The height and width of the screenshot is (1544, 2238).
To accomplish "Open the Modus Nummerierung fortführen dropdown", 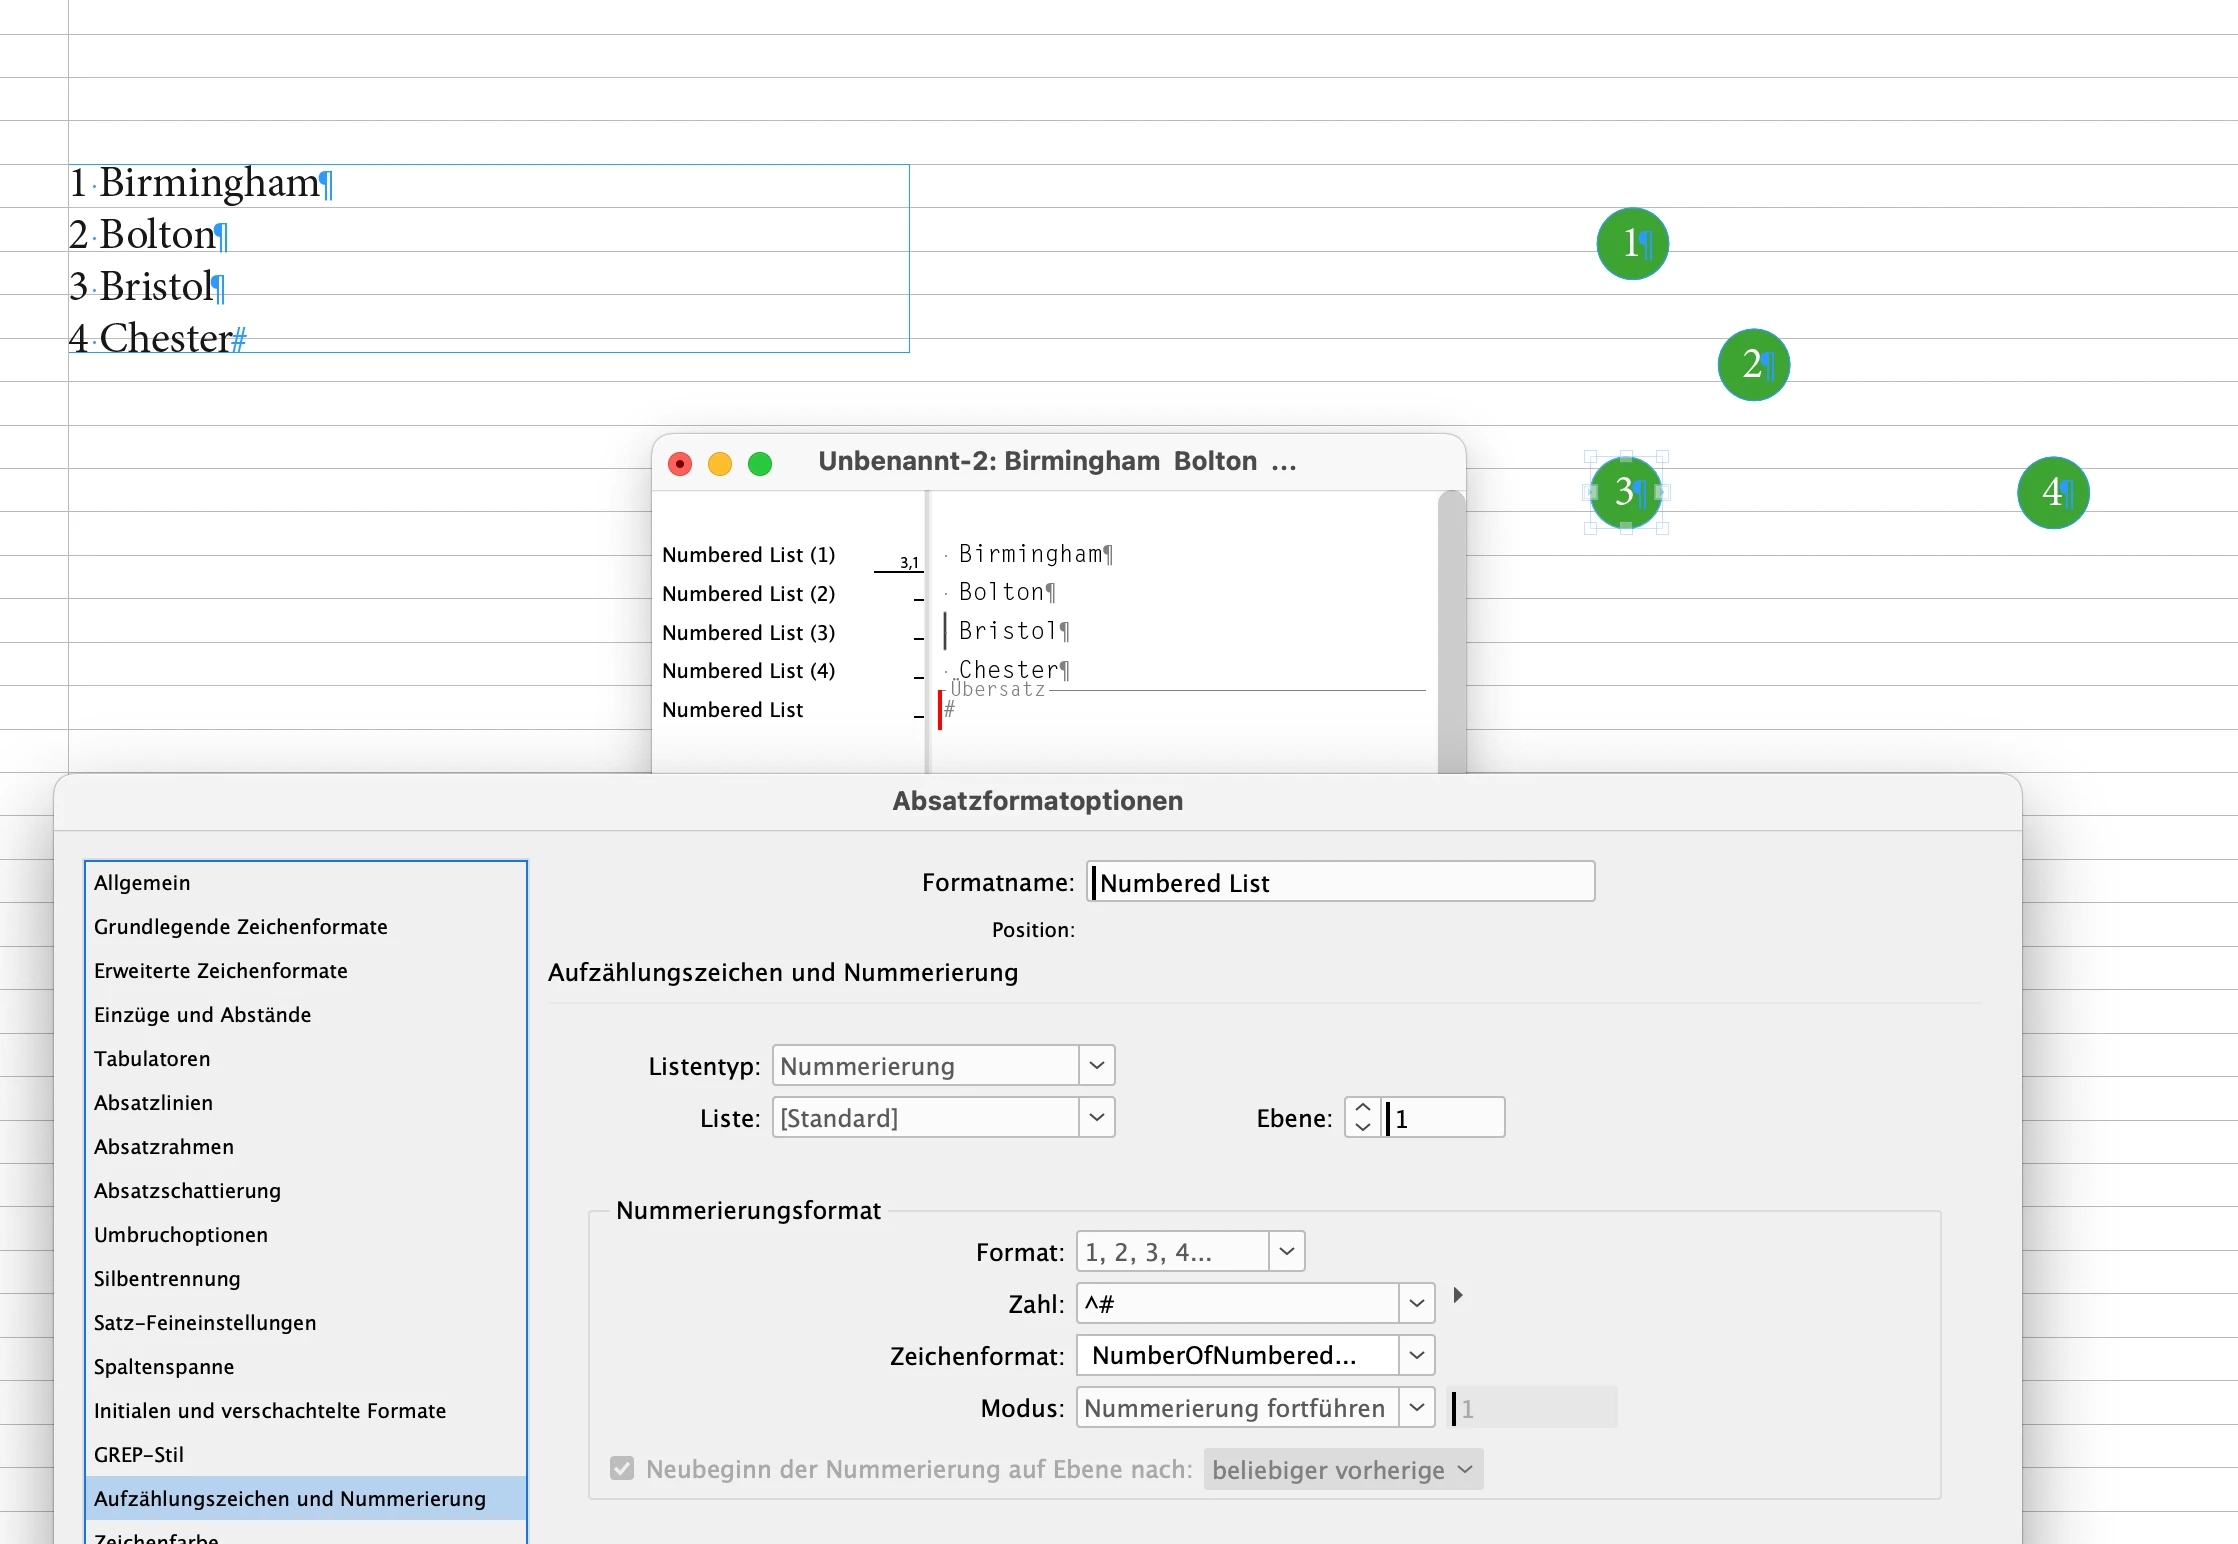I will click(1416, 1407).
